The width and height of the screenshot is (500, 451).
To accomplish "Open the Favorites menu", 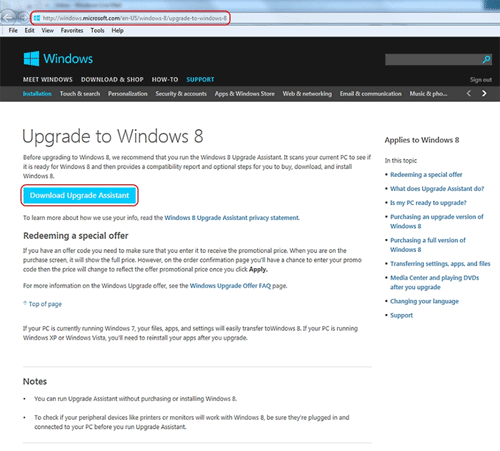I will 72,30.
